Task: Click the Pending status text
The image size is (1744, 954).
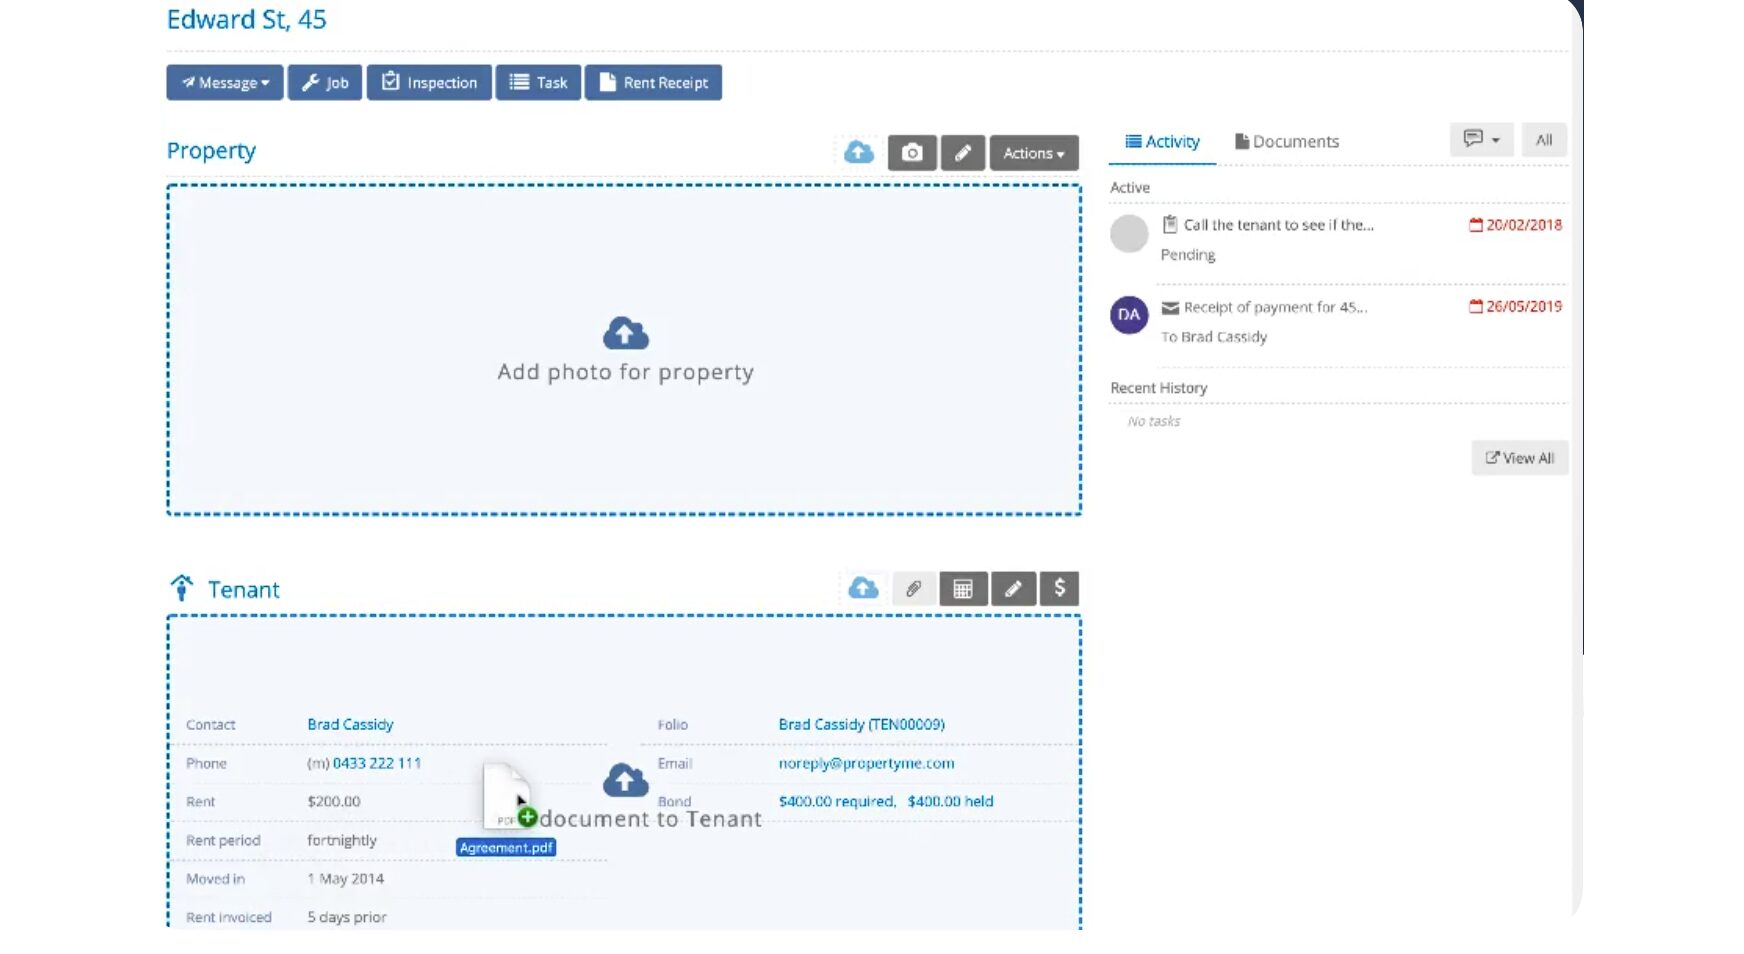Action: 1188,255
